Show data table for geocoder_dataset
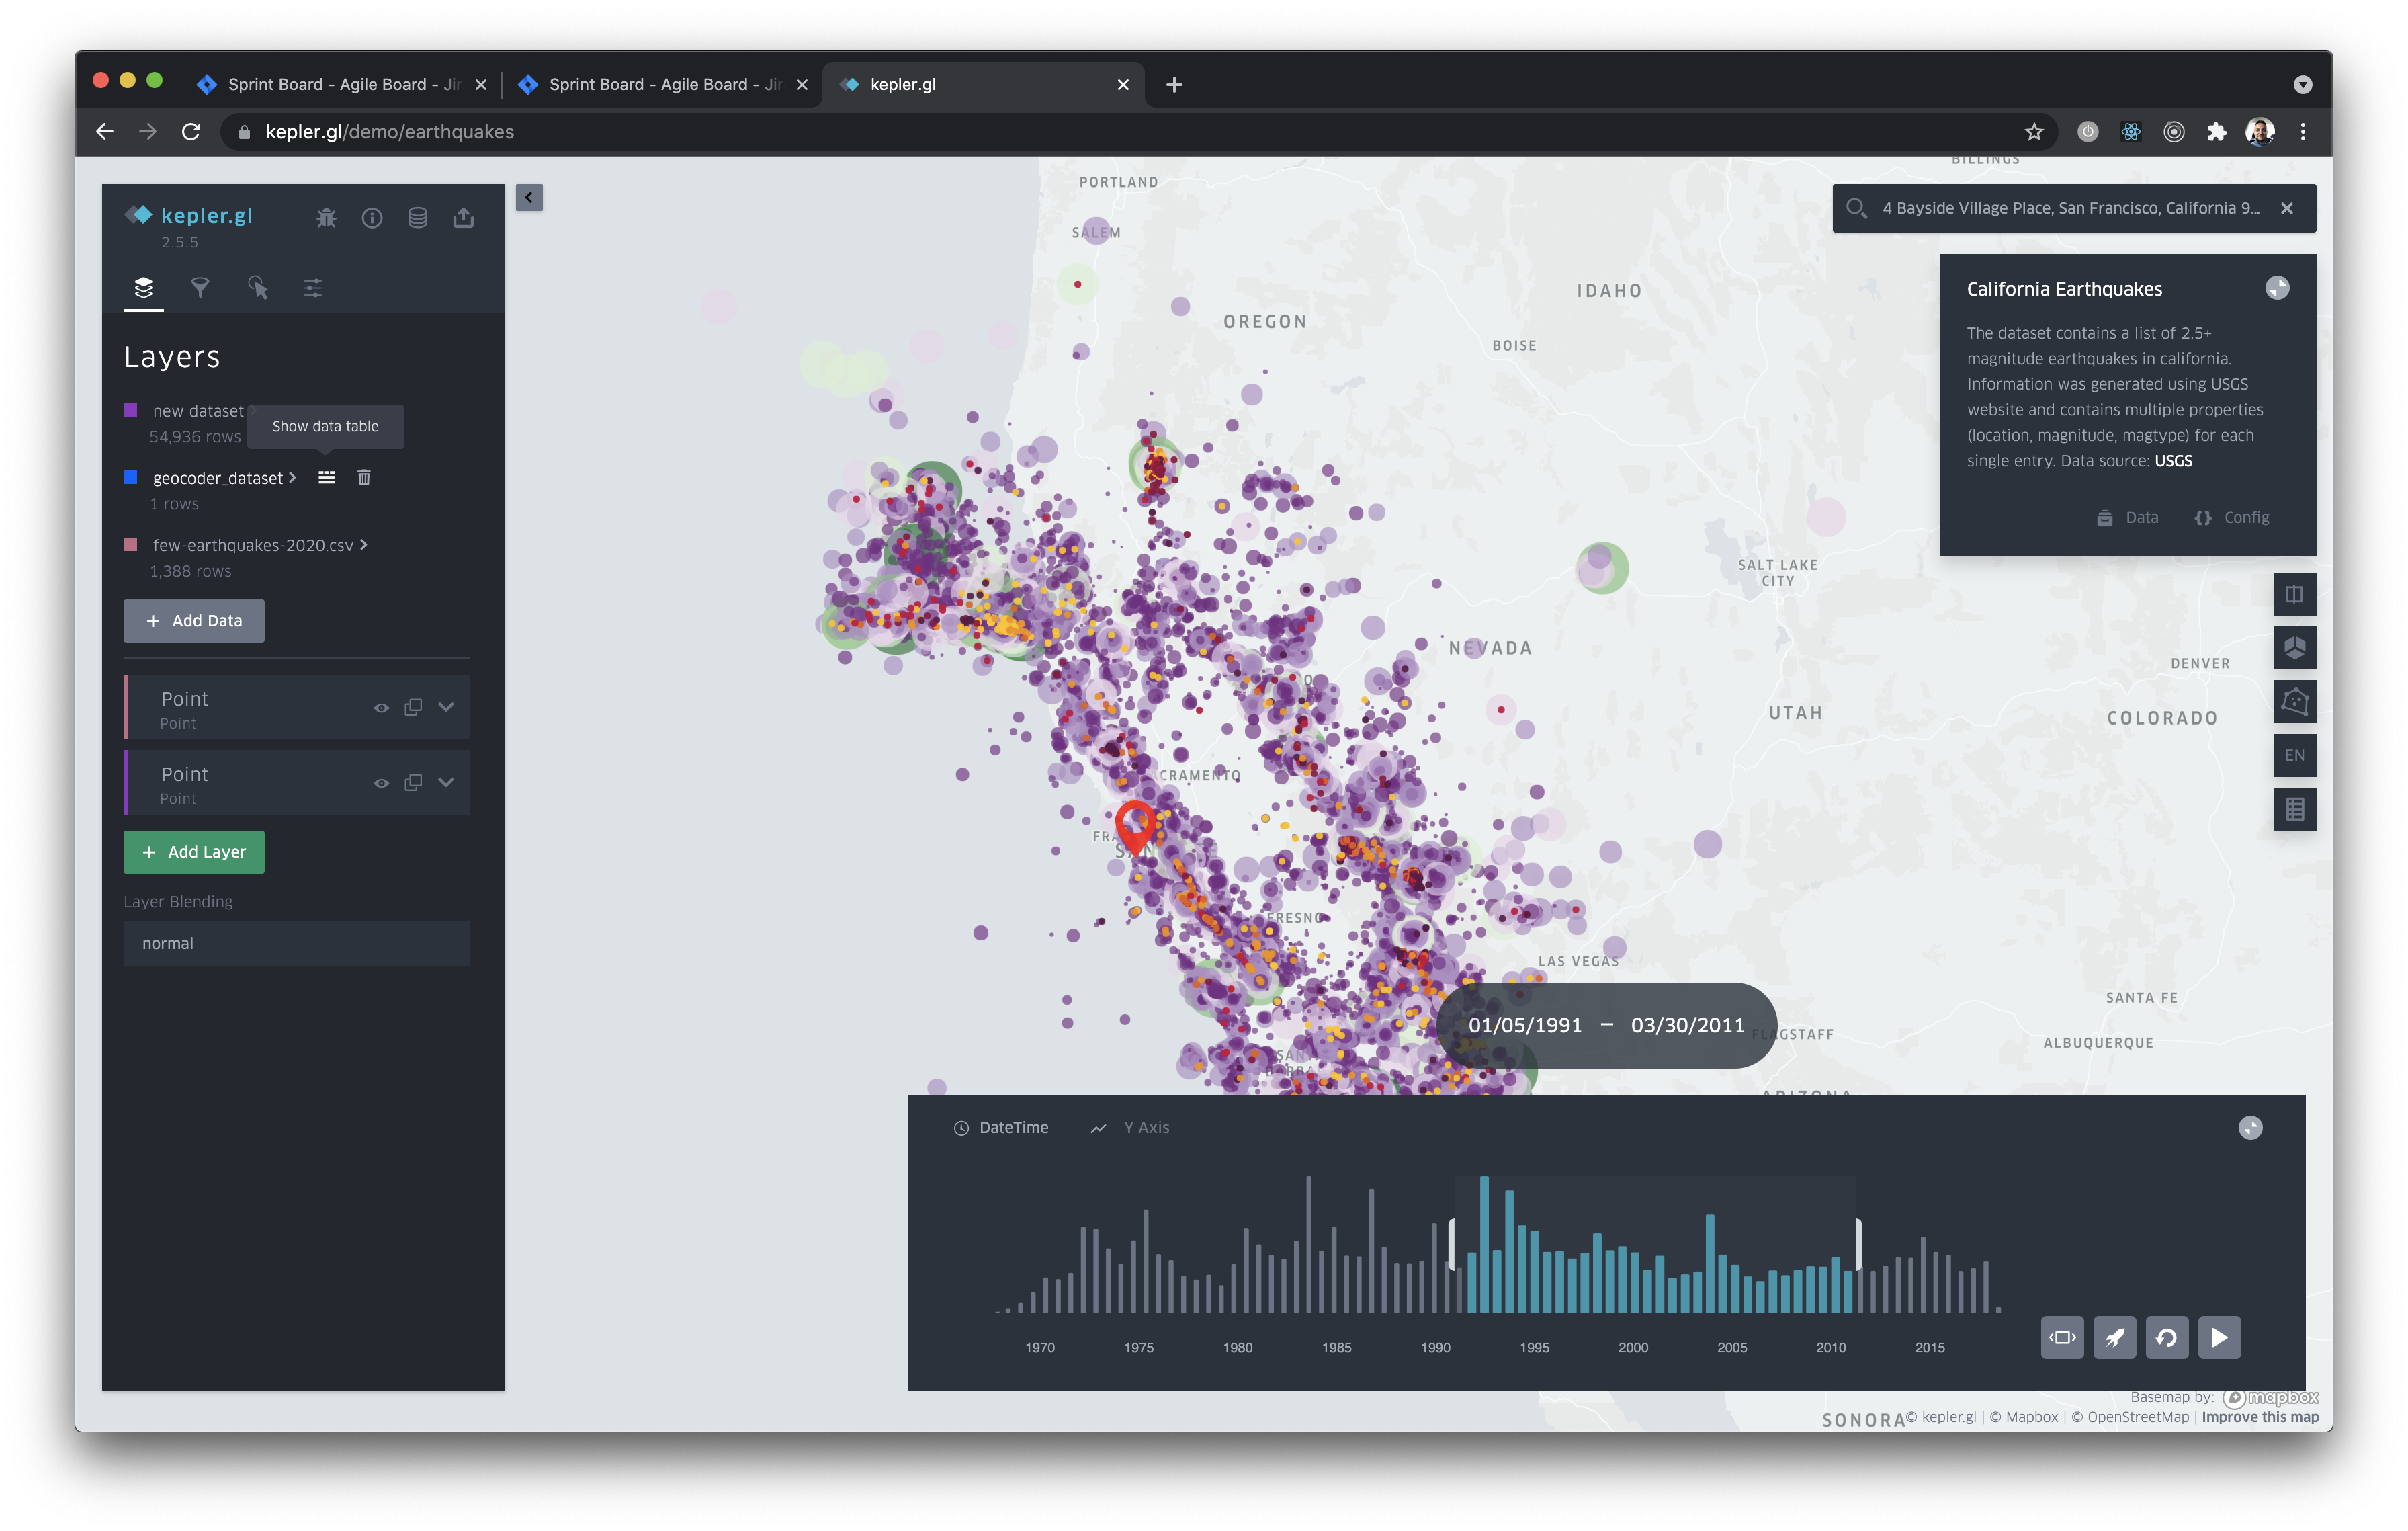Image resolution: width=2408 pixels, height=1531 pixels. point(326,477)
